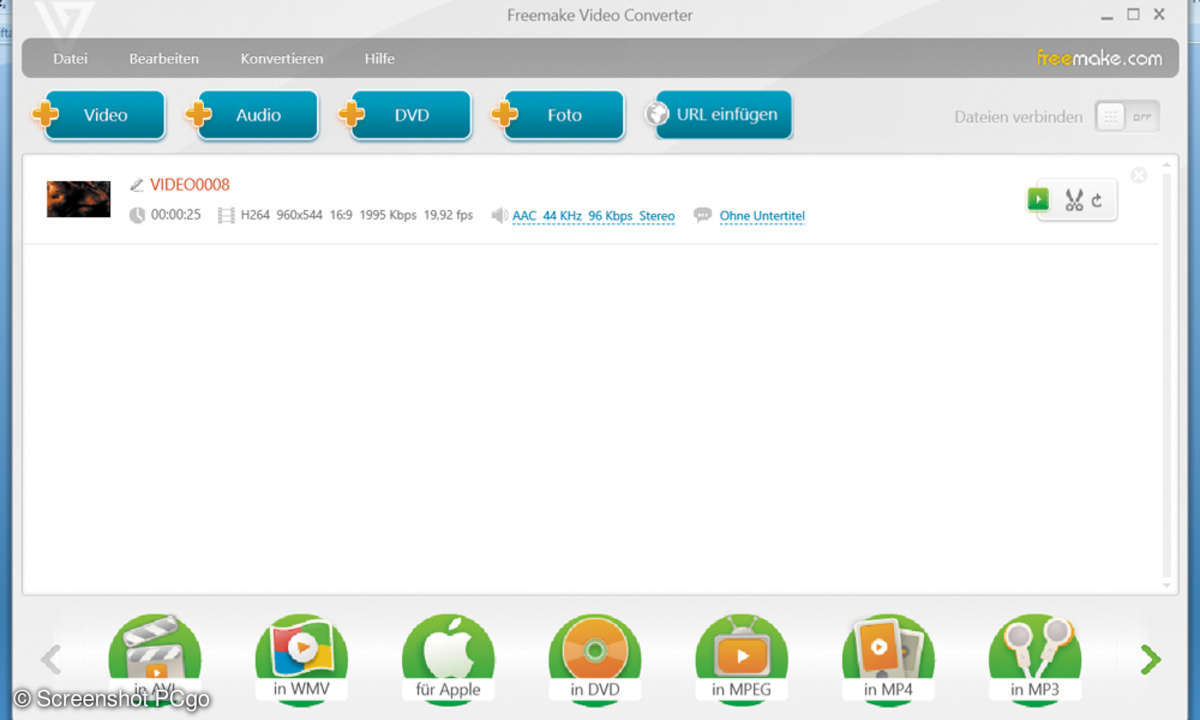
Task: Convert to AVI format
Action: click(x=155, y=660)
